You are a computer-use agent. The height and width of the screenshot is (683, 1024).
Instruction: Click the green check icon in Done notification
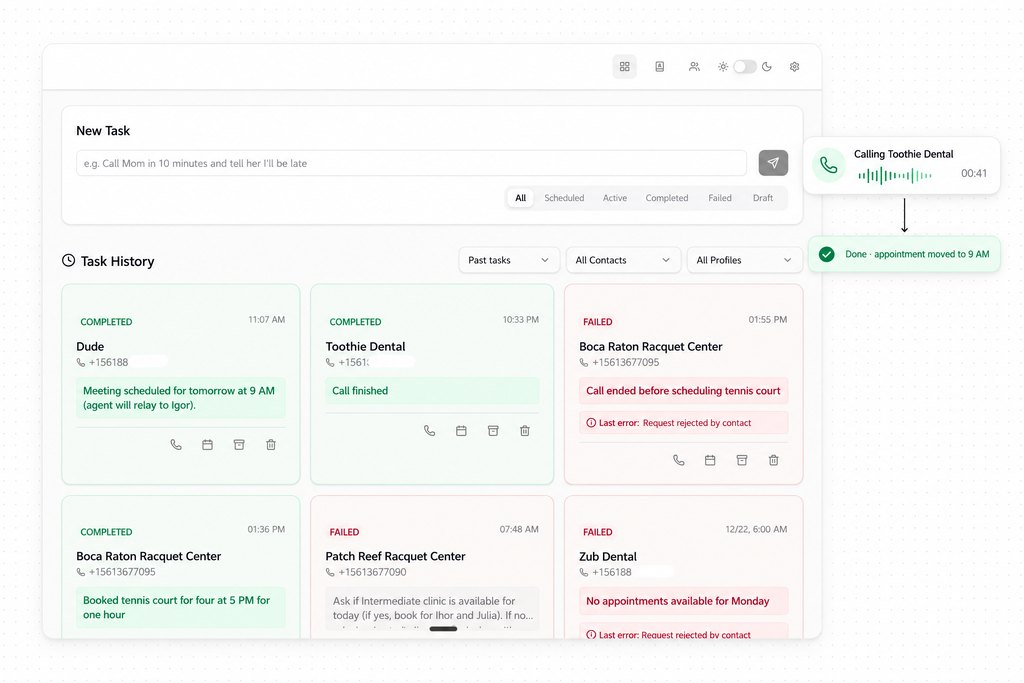[x=827, y=254]
